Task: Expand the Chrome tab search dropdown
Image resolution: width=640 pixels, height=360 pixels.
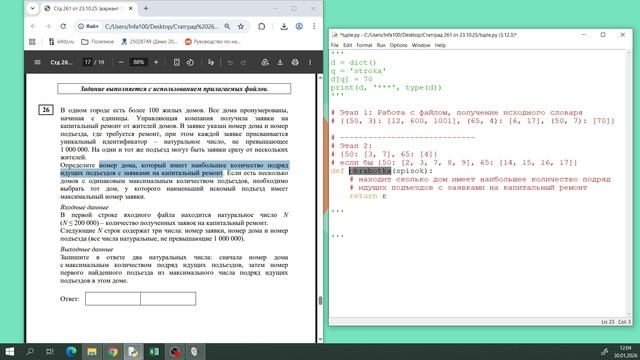Action: 32,8
